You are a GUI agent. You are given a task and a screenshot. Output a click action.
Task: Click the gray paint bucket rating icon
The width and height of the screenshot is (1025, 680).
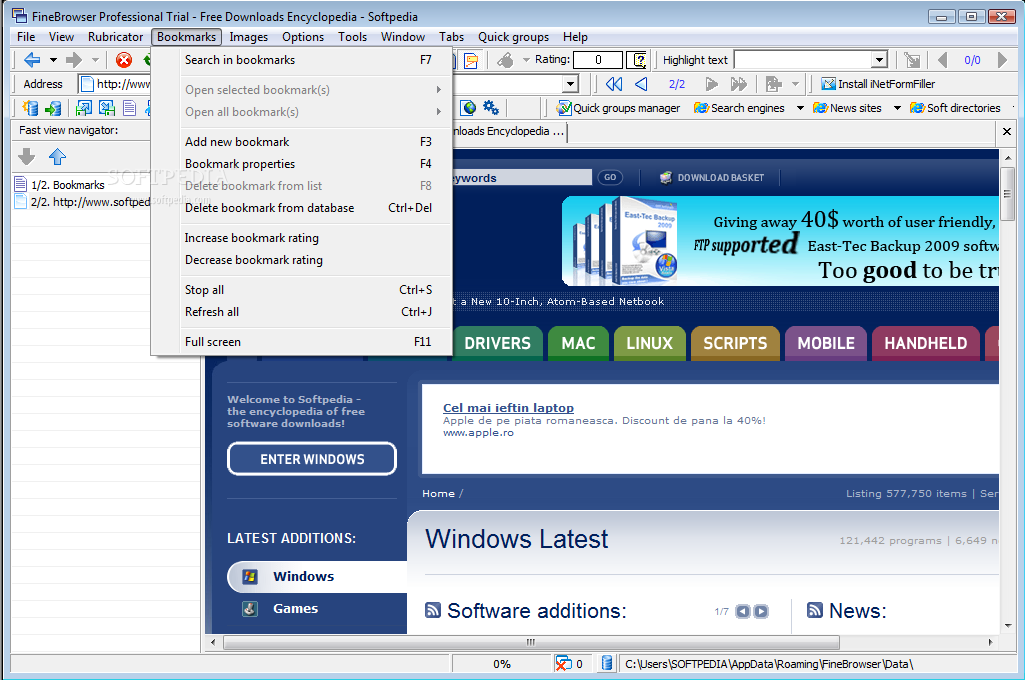[x=505, y=61]
